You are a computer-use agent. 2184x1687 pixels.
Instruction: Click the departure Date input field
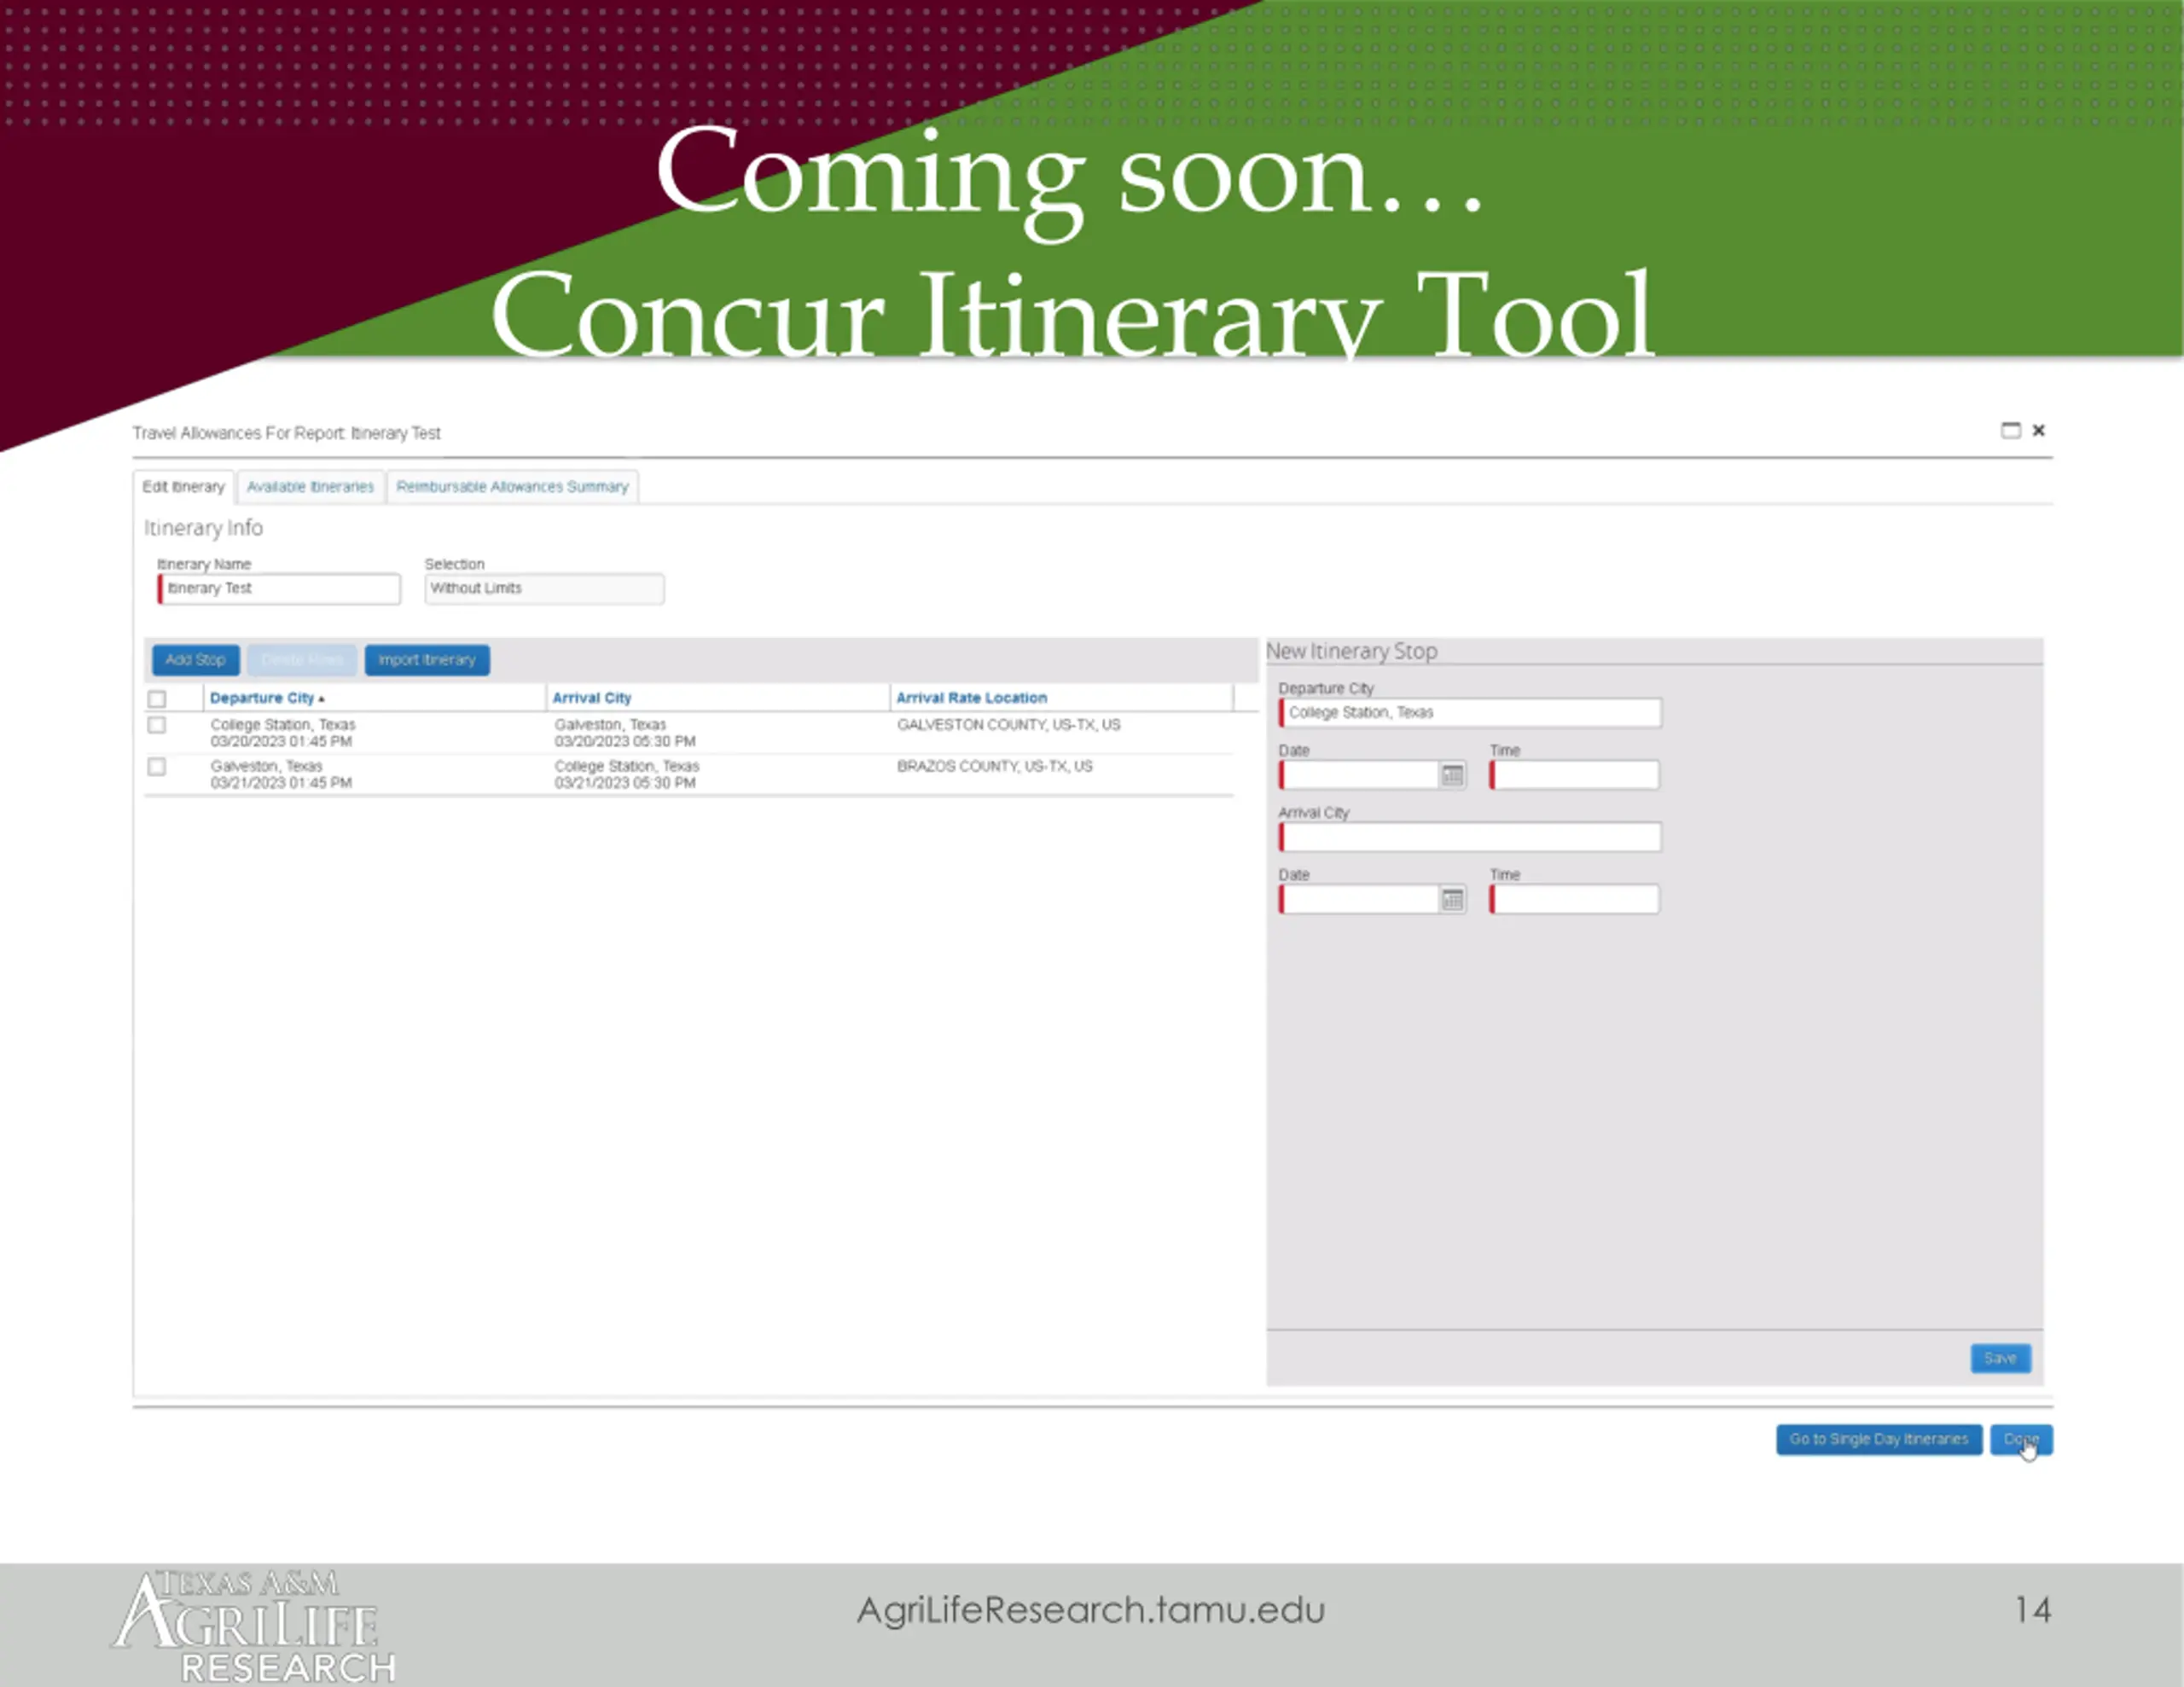point(1359,775)
